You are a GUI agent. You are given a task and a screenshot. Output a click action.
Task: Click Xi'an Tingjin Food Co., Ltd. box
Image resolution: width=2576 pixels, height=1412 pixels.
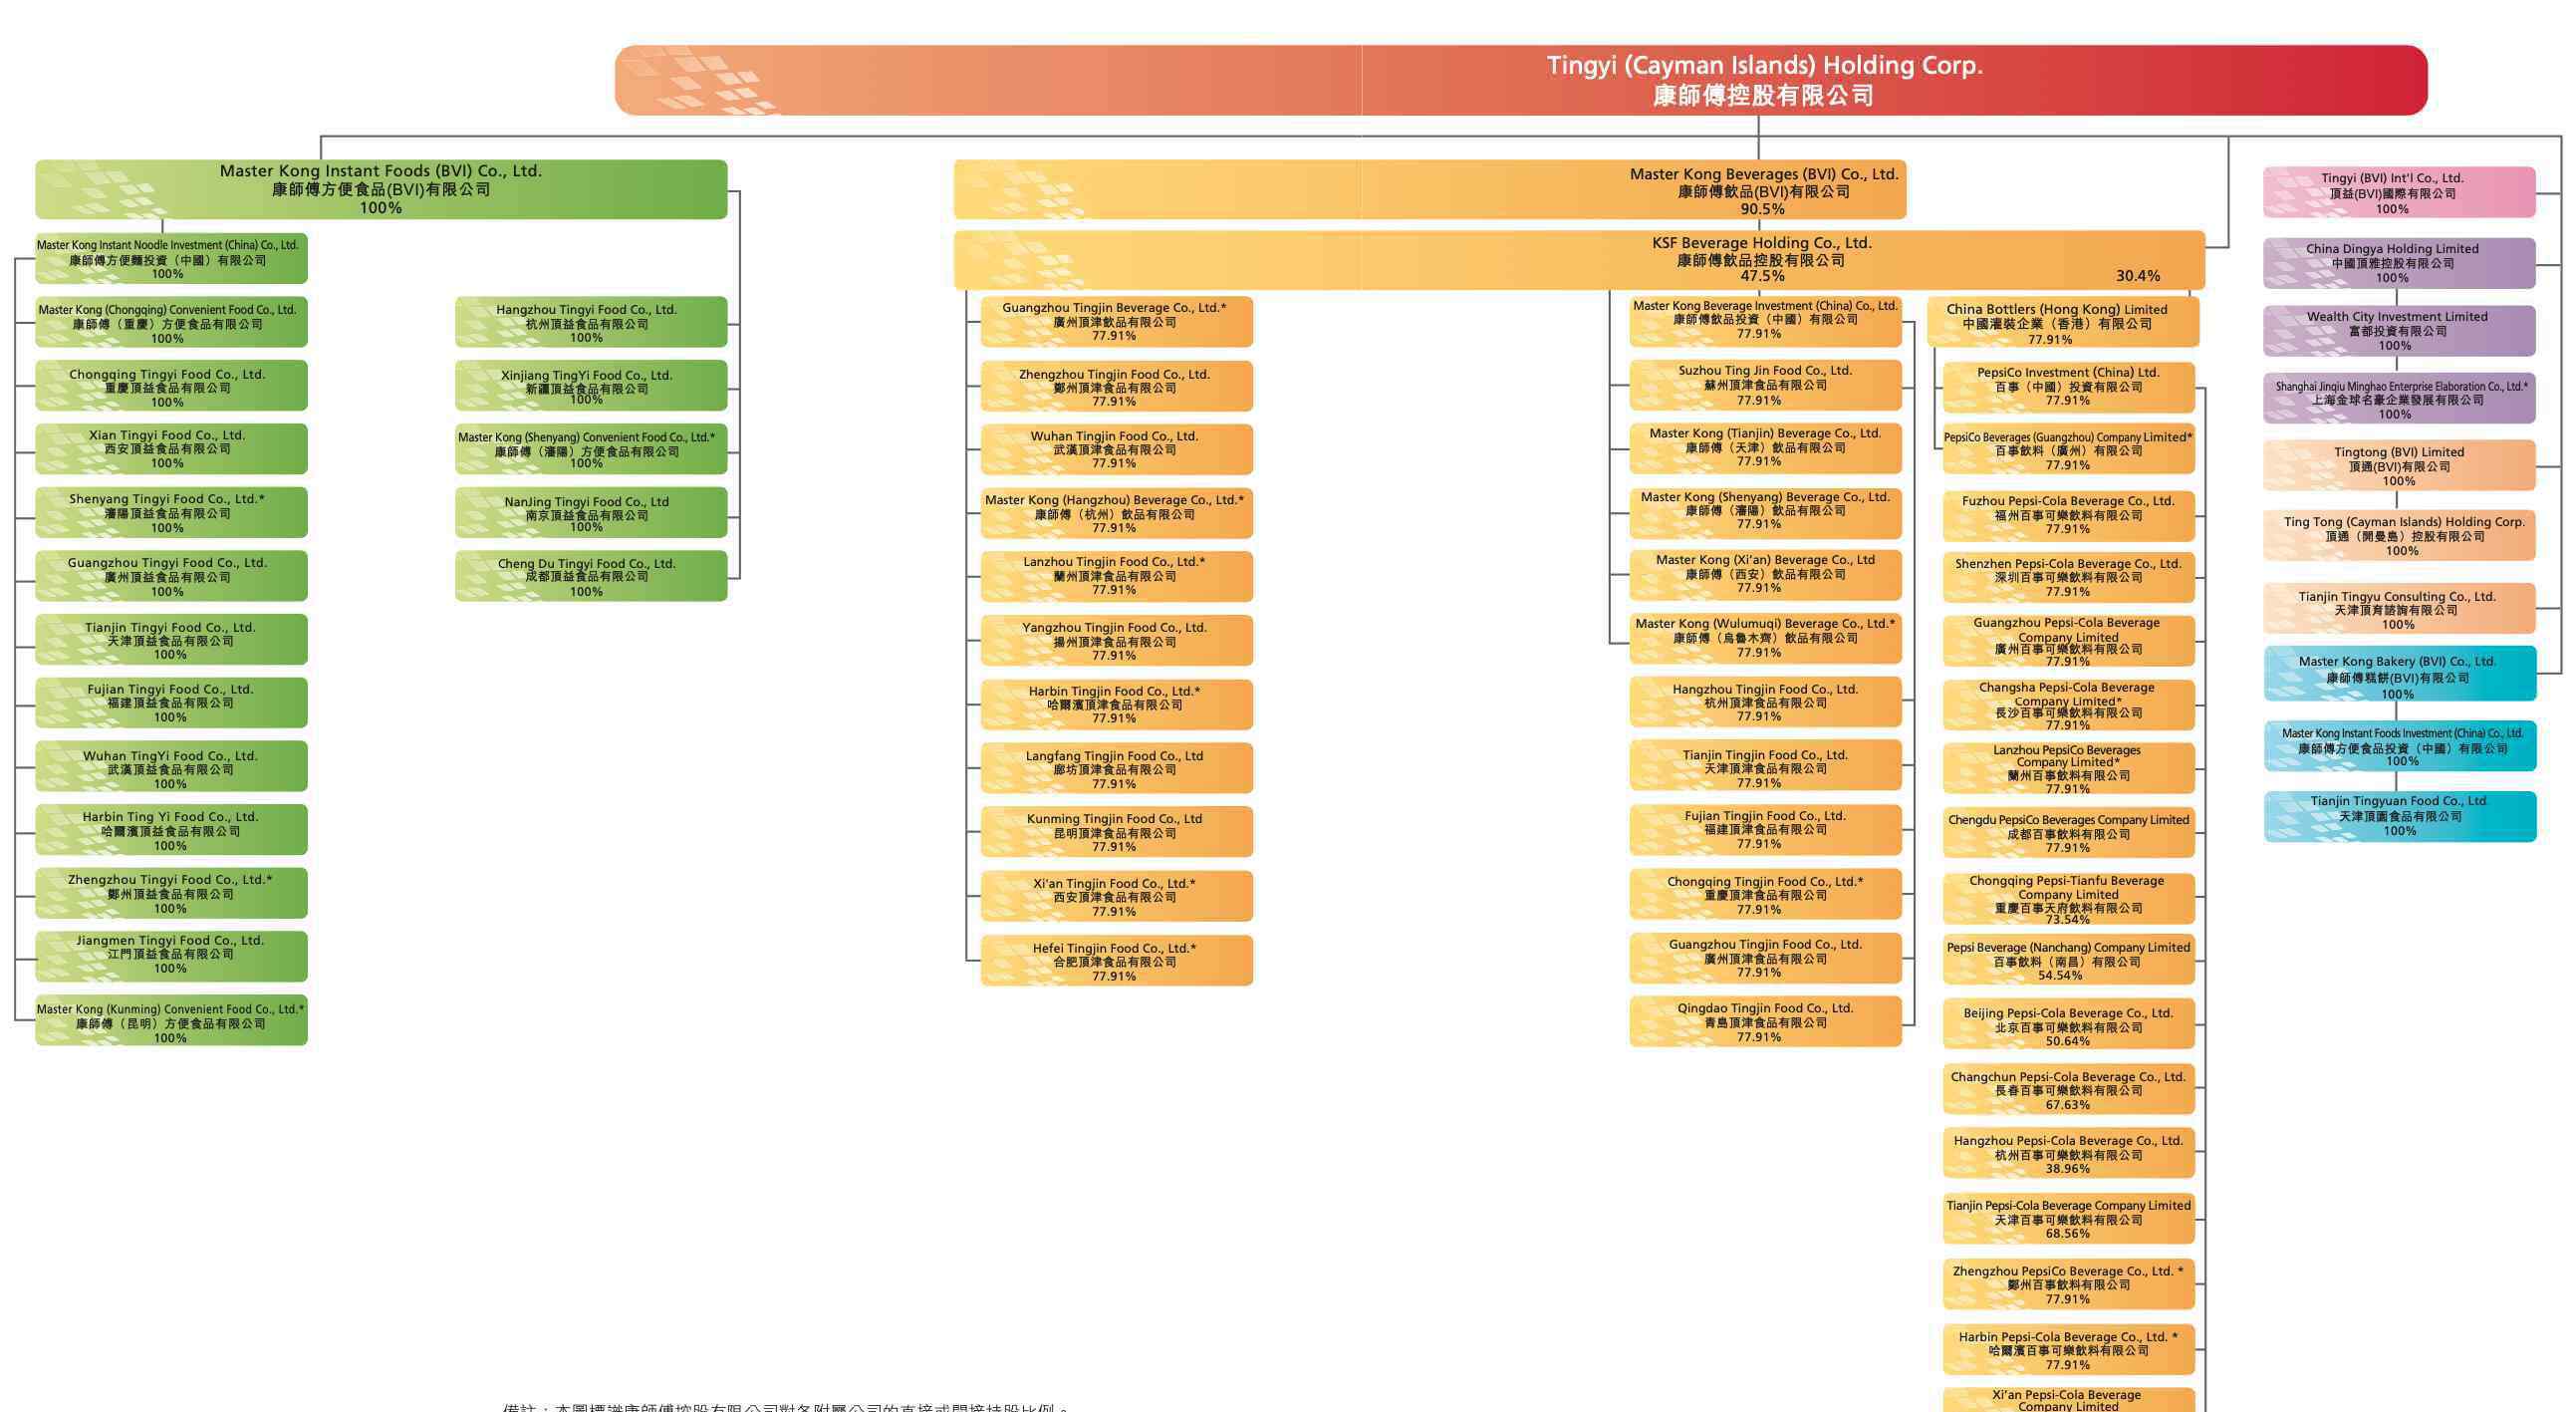[x=1117, y=896]
